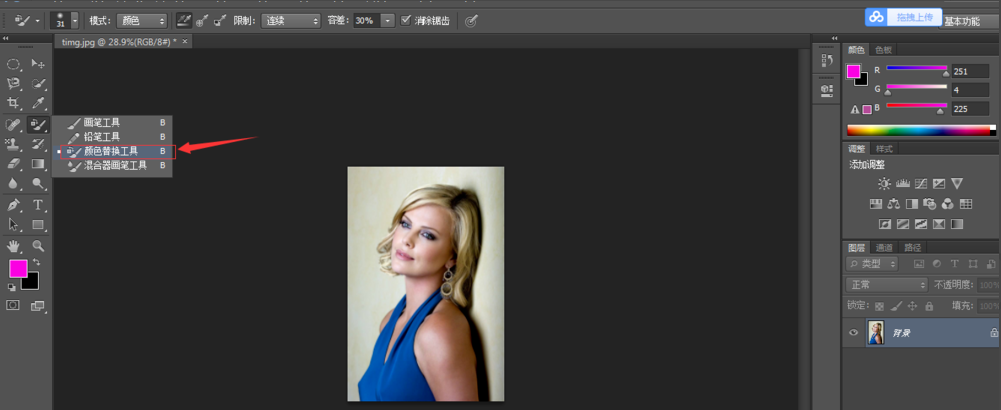Select the Move tool
The height and width of the screenshot is (410, 1001).
click(x=38, y=64)
